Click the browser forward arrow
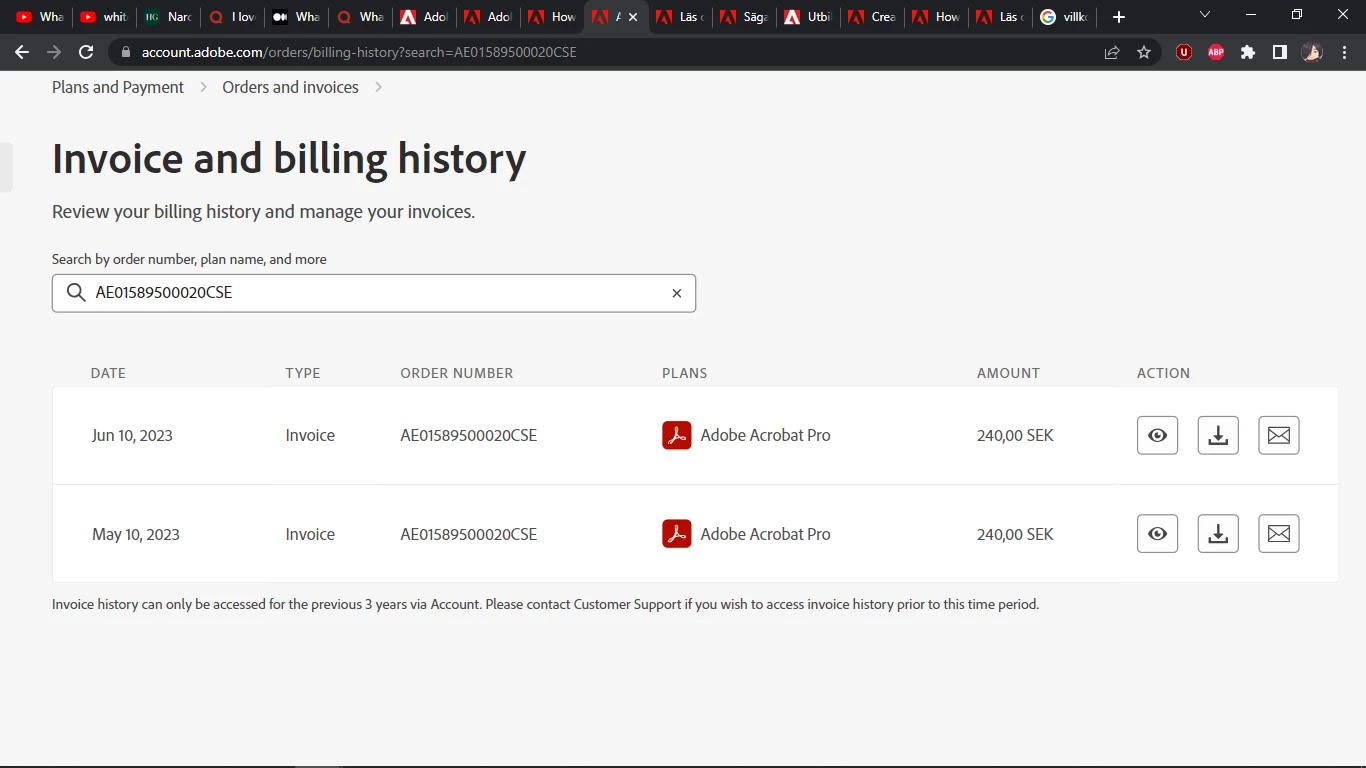 (54, 52)
